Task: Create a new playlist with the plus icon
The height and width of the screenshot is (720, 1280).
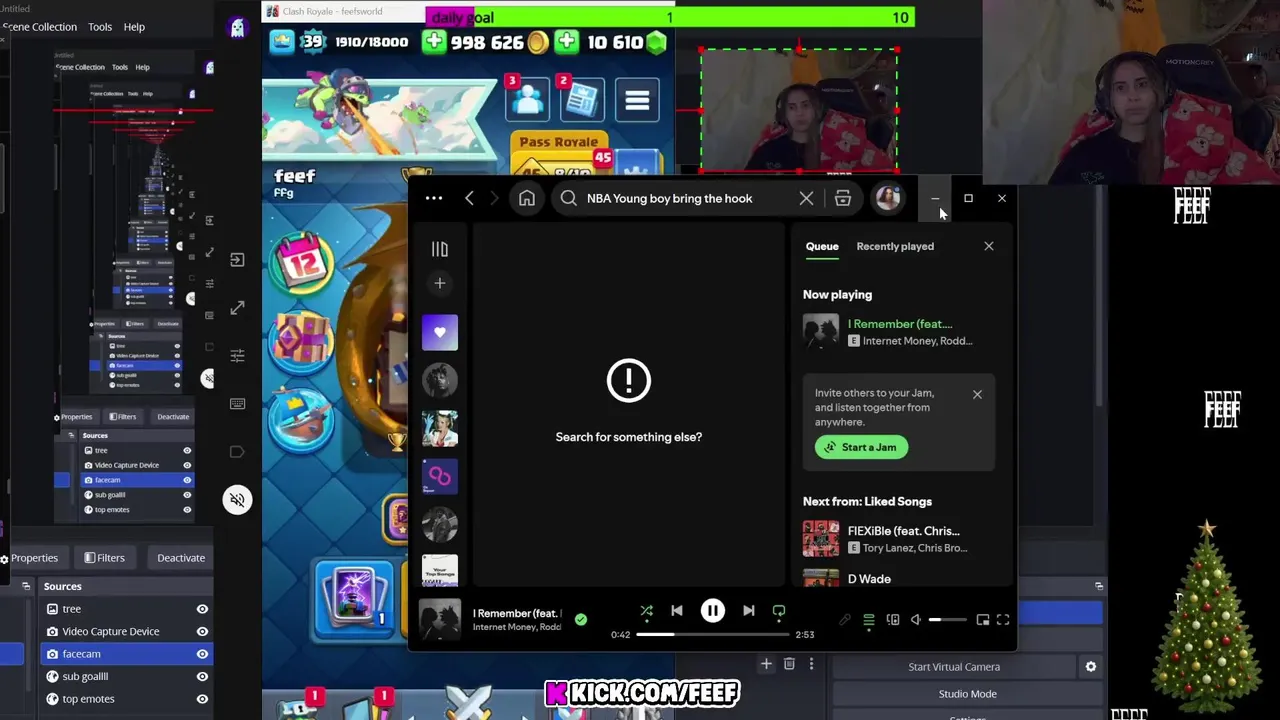Action: pyautogui.click(x=440, y=283)
